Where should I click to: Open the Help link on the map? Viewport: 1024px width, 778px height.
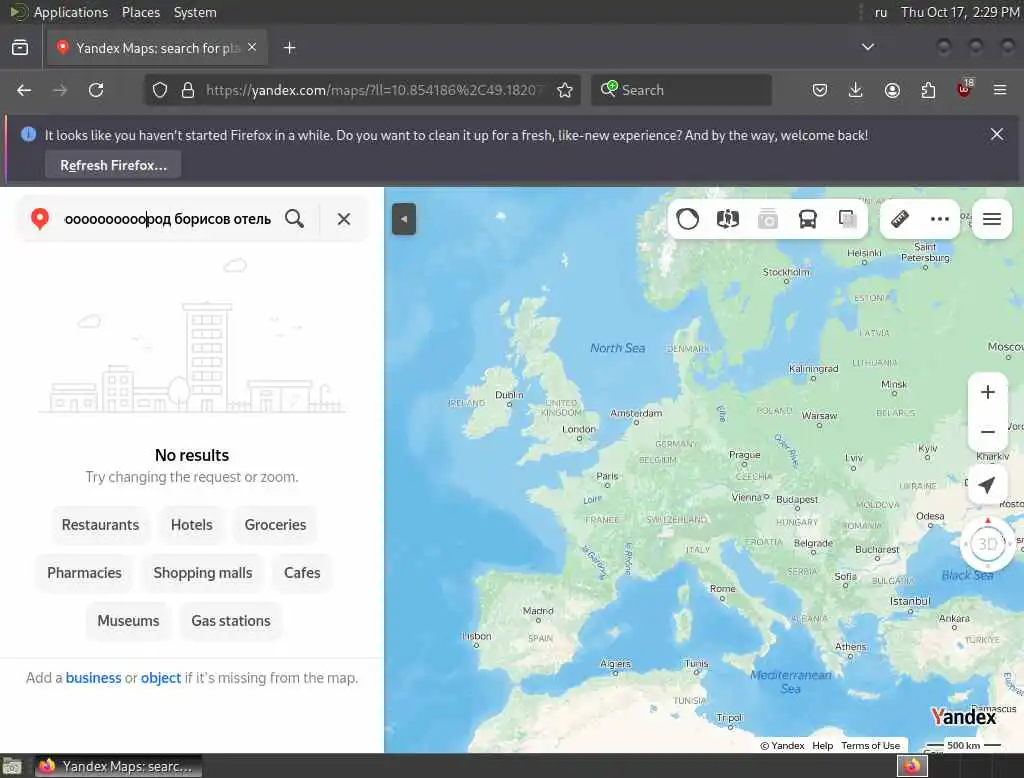[x=823, y=745]
